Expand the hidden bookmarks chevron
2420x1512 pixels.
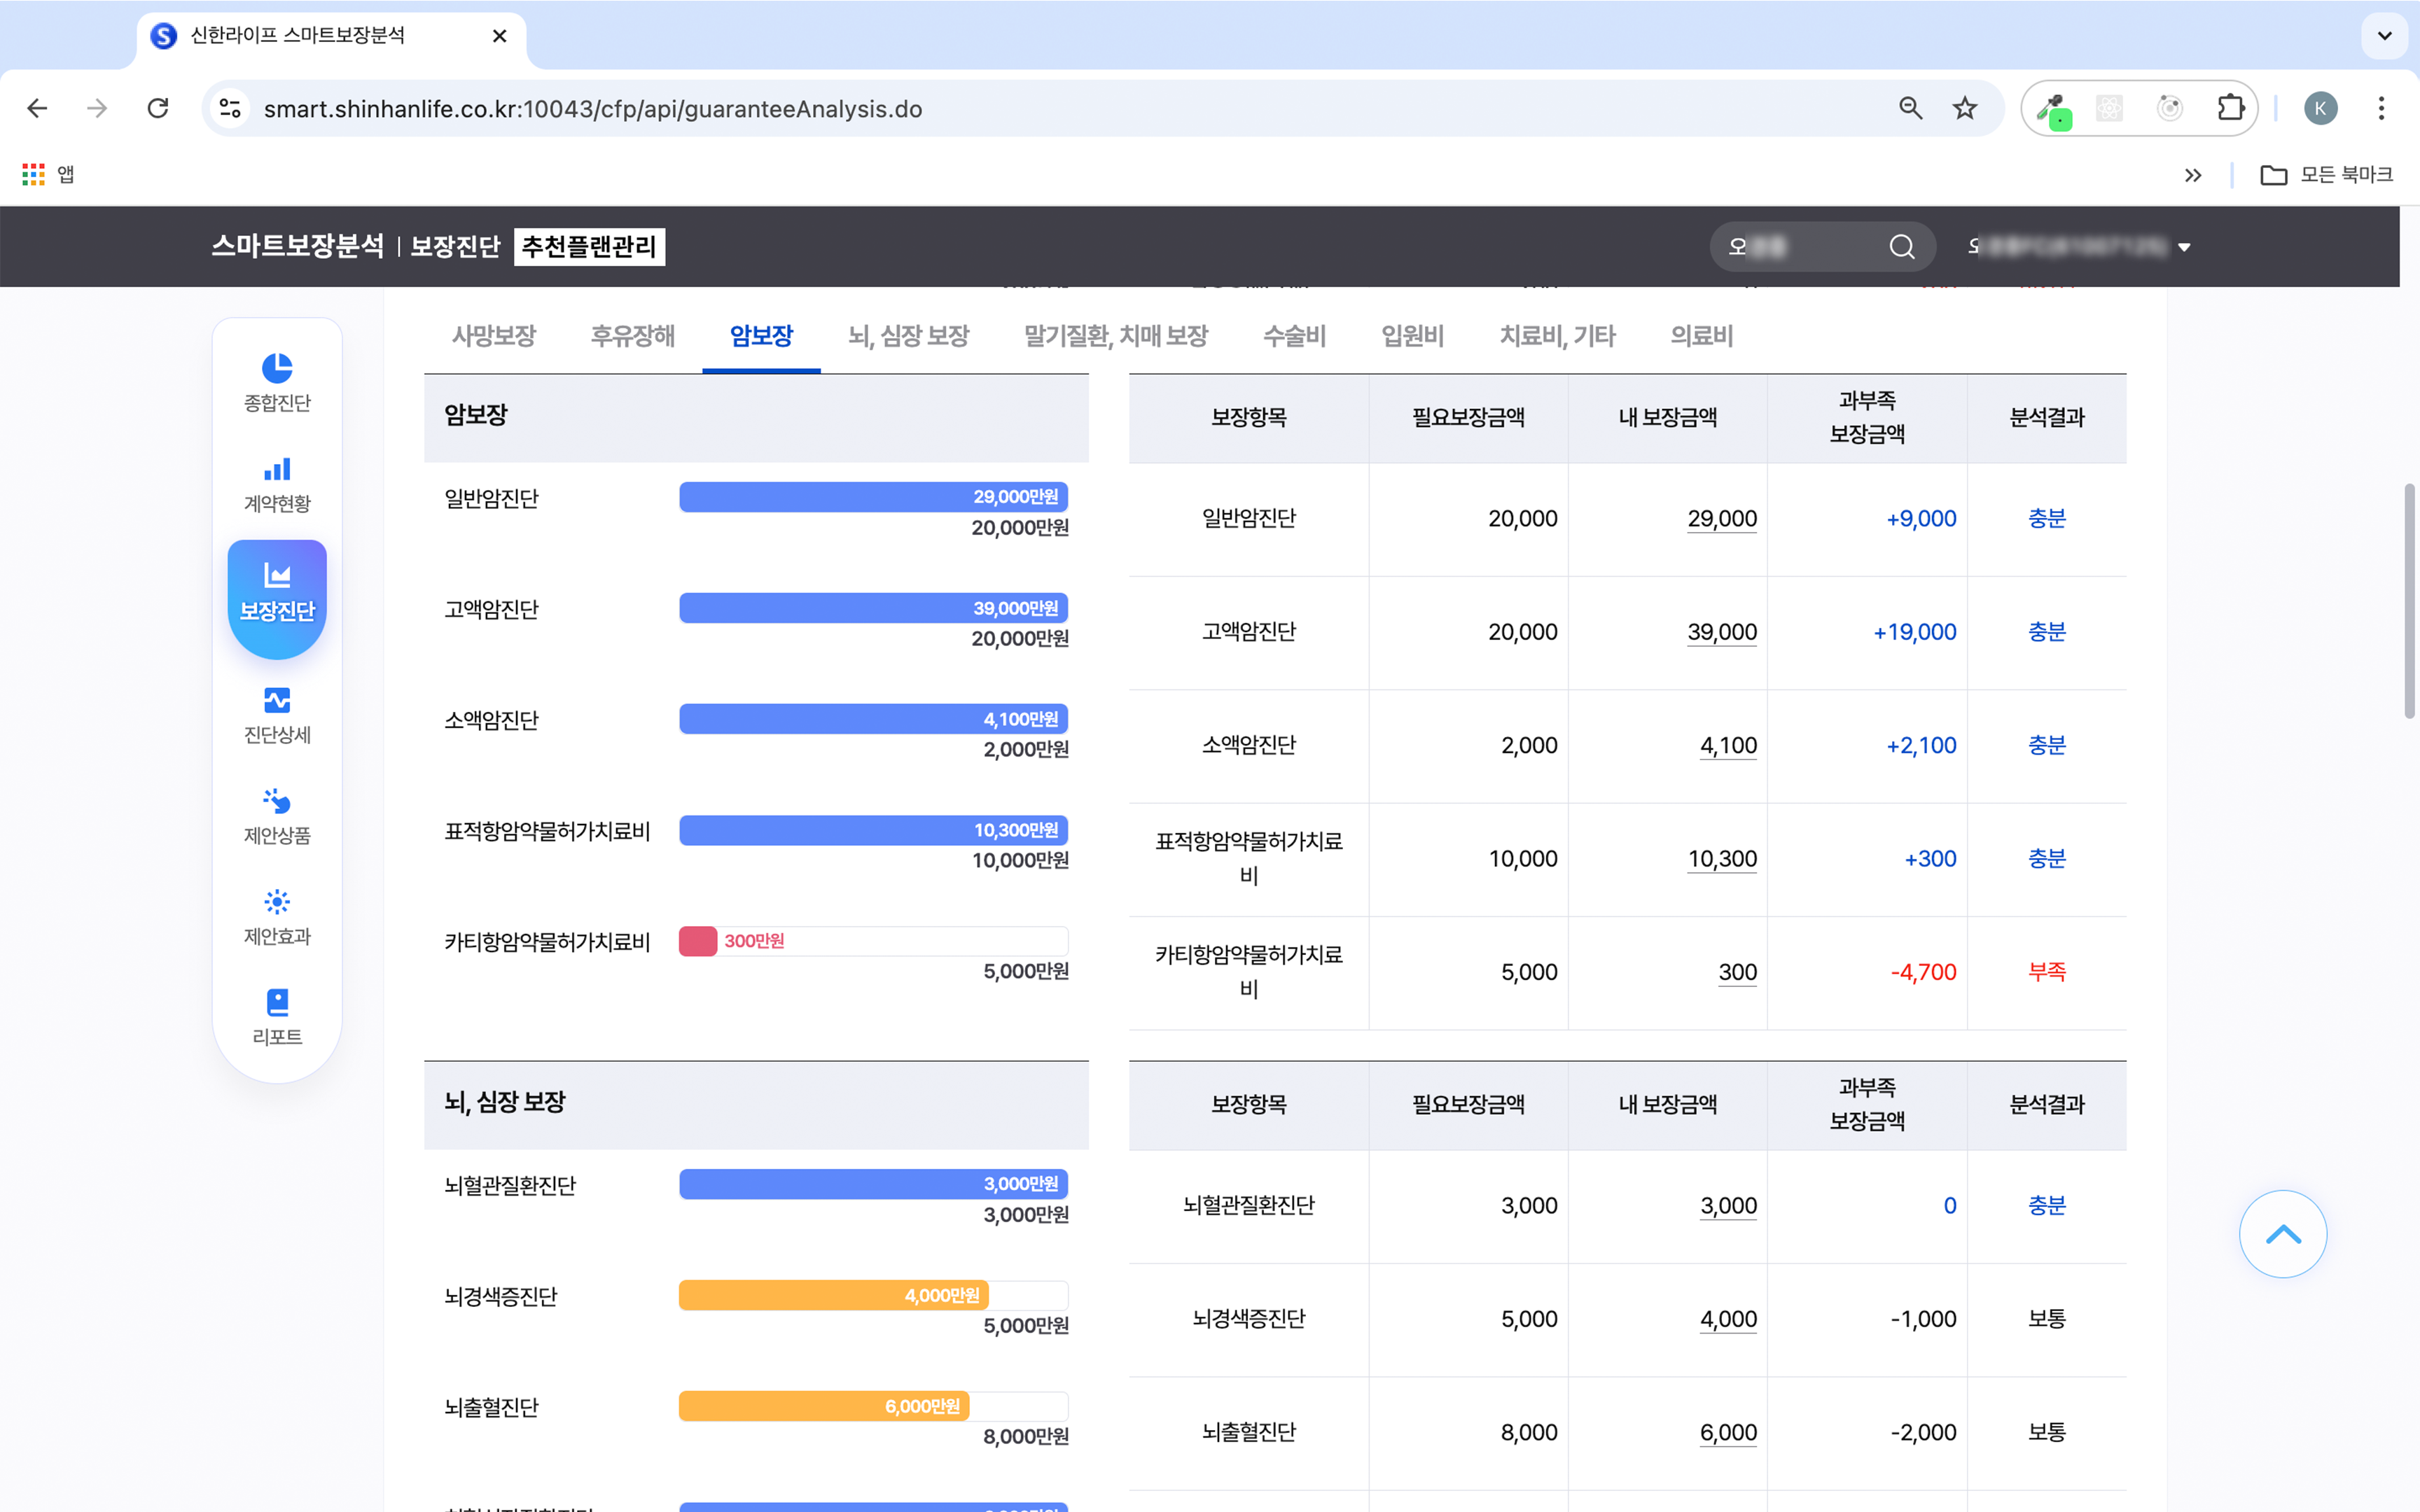click(x=2192, y=175)
